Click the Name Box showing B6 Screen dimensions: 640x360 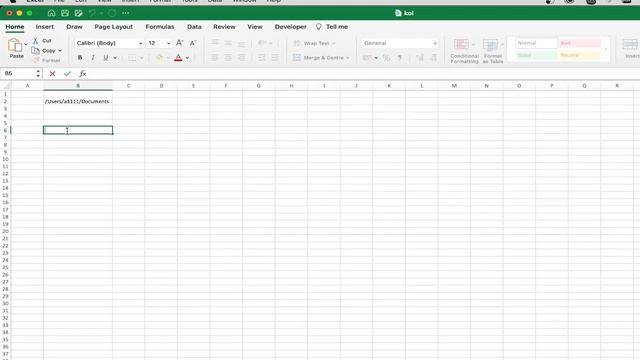(18, 73)
